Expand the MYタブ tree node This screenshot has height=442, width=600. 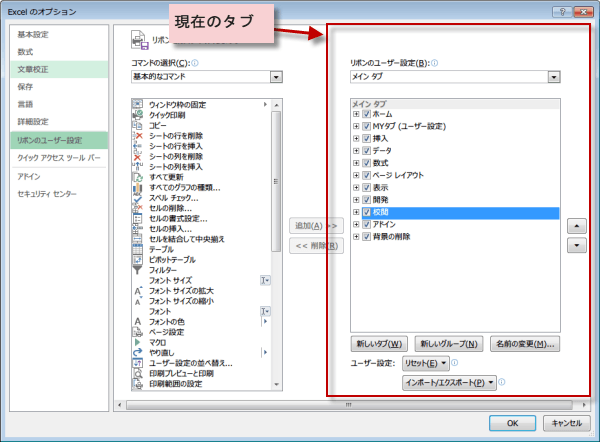coord(356,126)
